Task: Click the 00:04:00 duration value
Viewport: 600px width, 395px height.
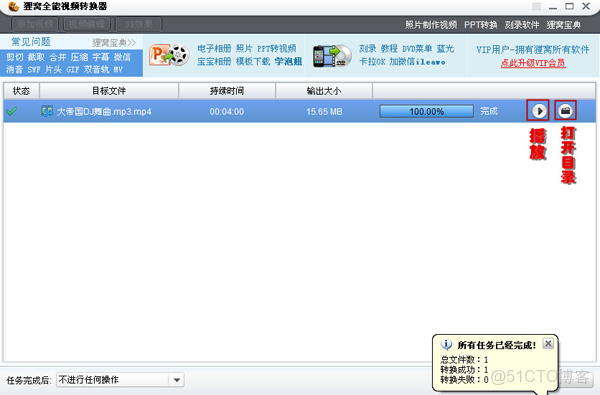Action: coord(227,112)
